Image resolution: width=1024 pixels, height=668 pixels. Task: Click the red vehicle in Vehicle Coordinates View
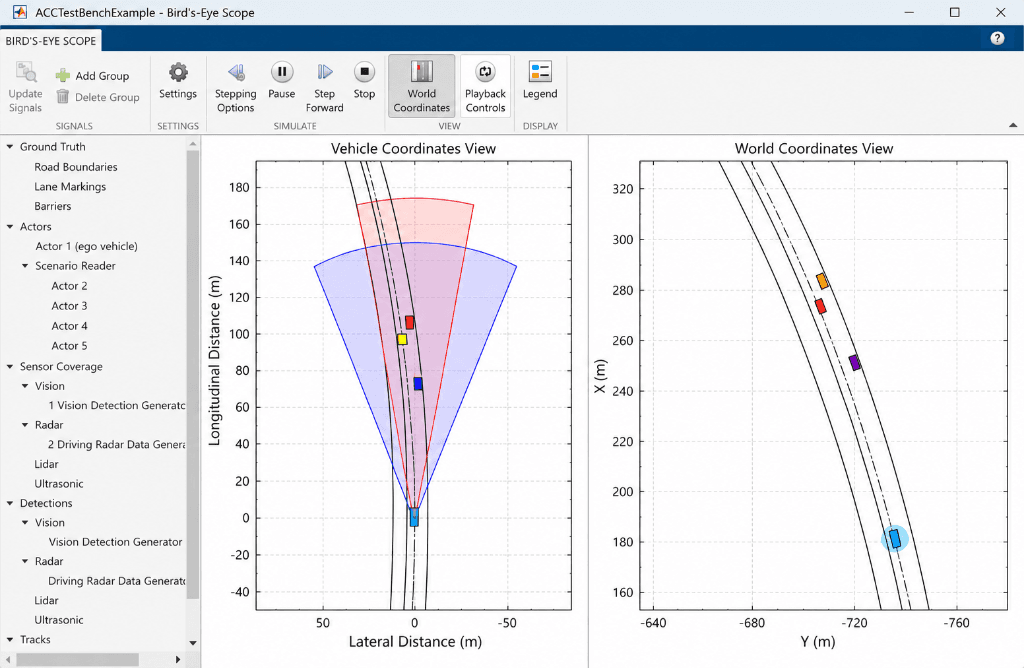[409, 322]
